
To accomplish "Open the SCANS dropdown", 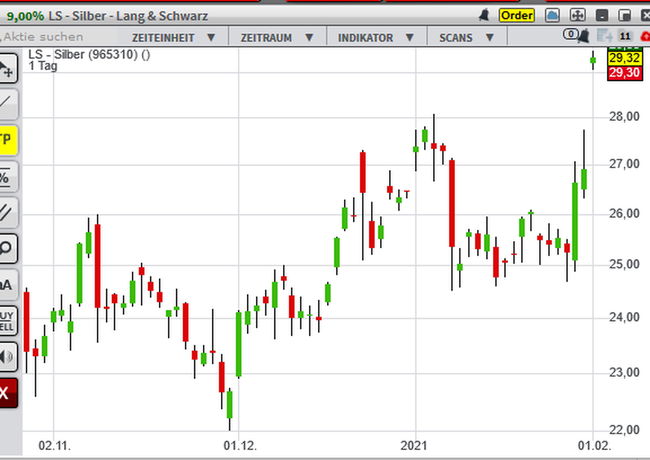I will 467,38.
